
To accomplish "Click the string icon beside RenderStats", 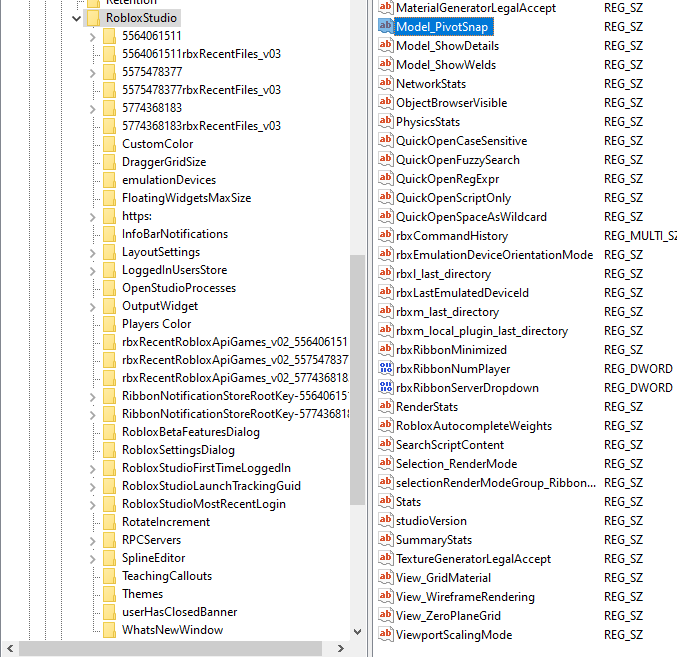I will [385, 406].
